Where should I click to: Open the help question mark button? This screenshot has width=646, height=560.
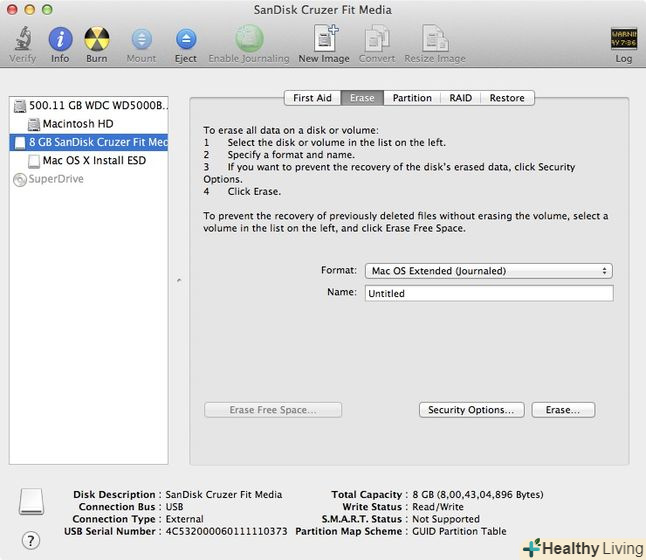30,540
